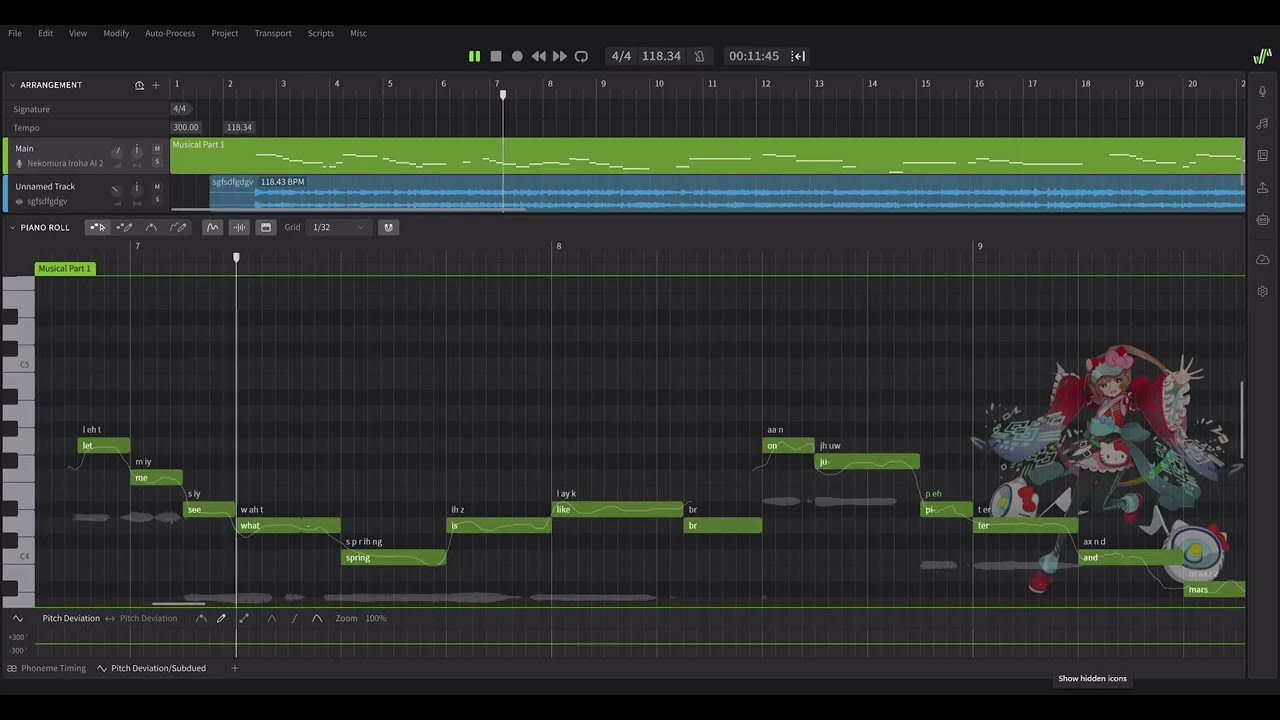Open the Library book panel in sidebar

pos(1263,155)
